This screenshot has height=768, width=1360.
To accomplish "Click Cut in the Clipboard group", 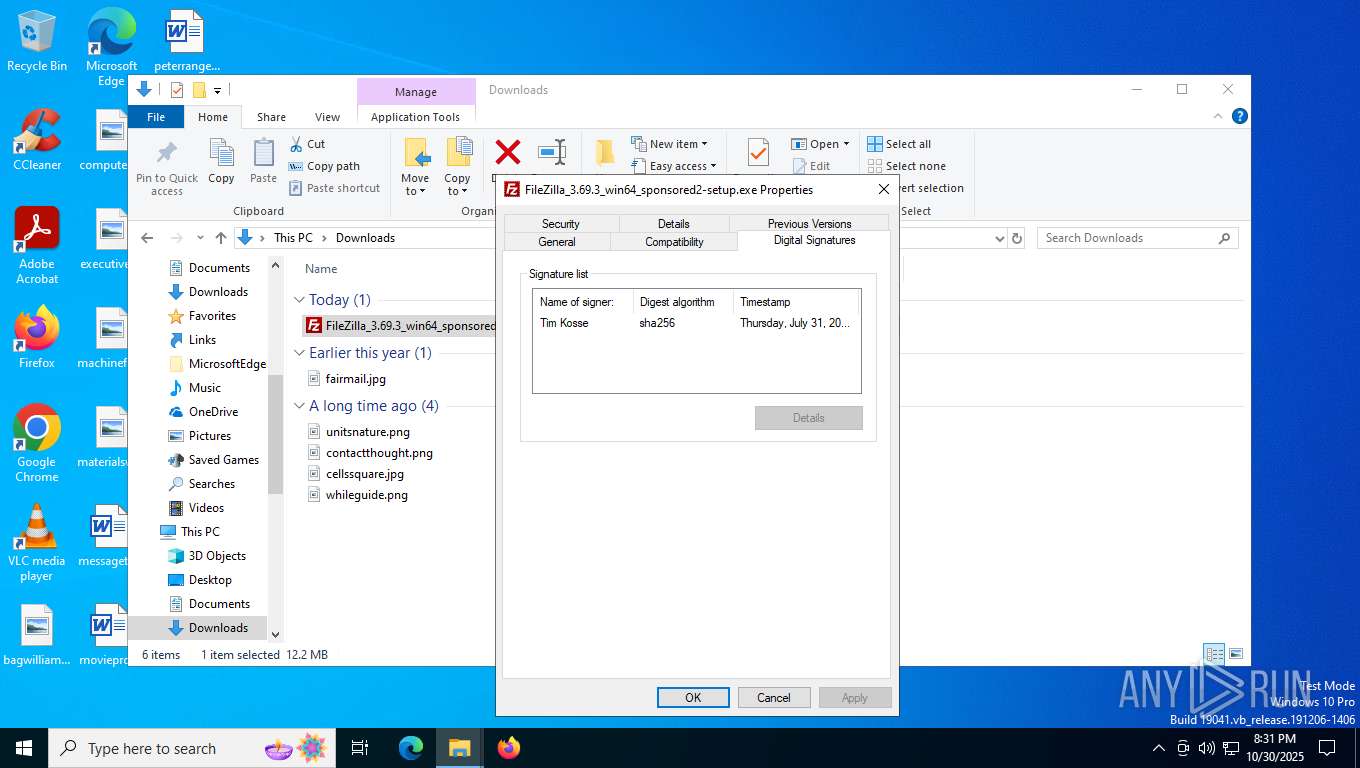I will click(307, 144).
